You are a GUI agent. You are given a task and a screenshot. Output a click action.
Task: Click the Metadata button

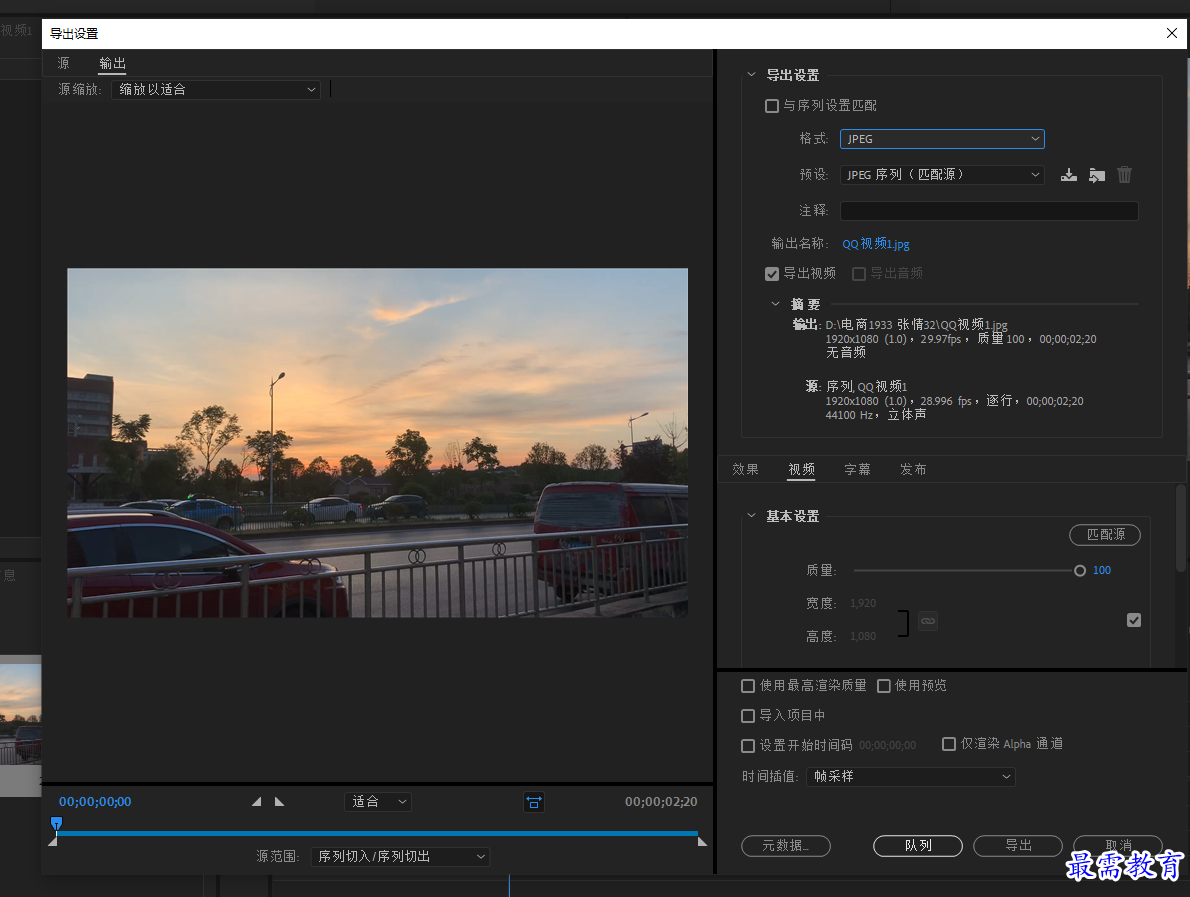785,845
